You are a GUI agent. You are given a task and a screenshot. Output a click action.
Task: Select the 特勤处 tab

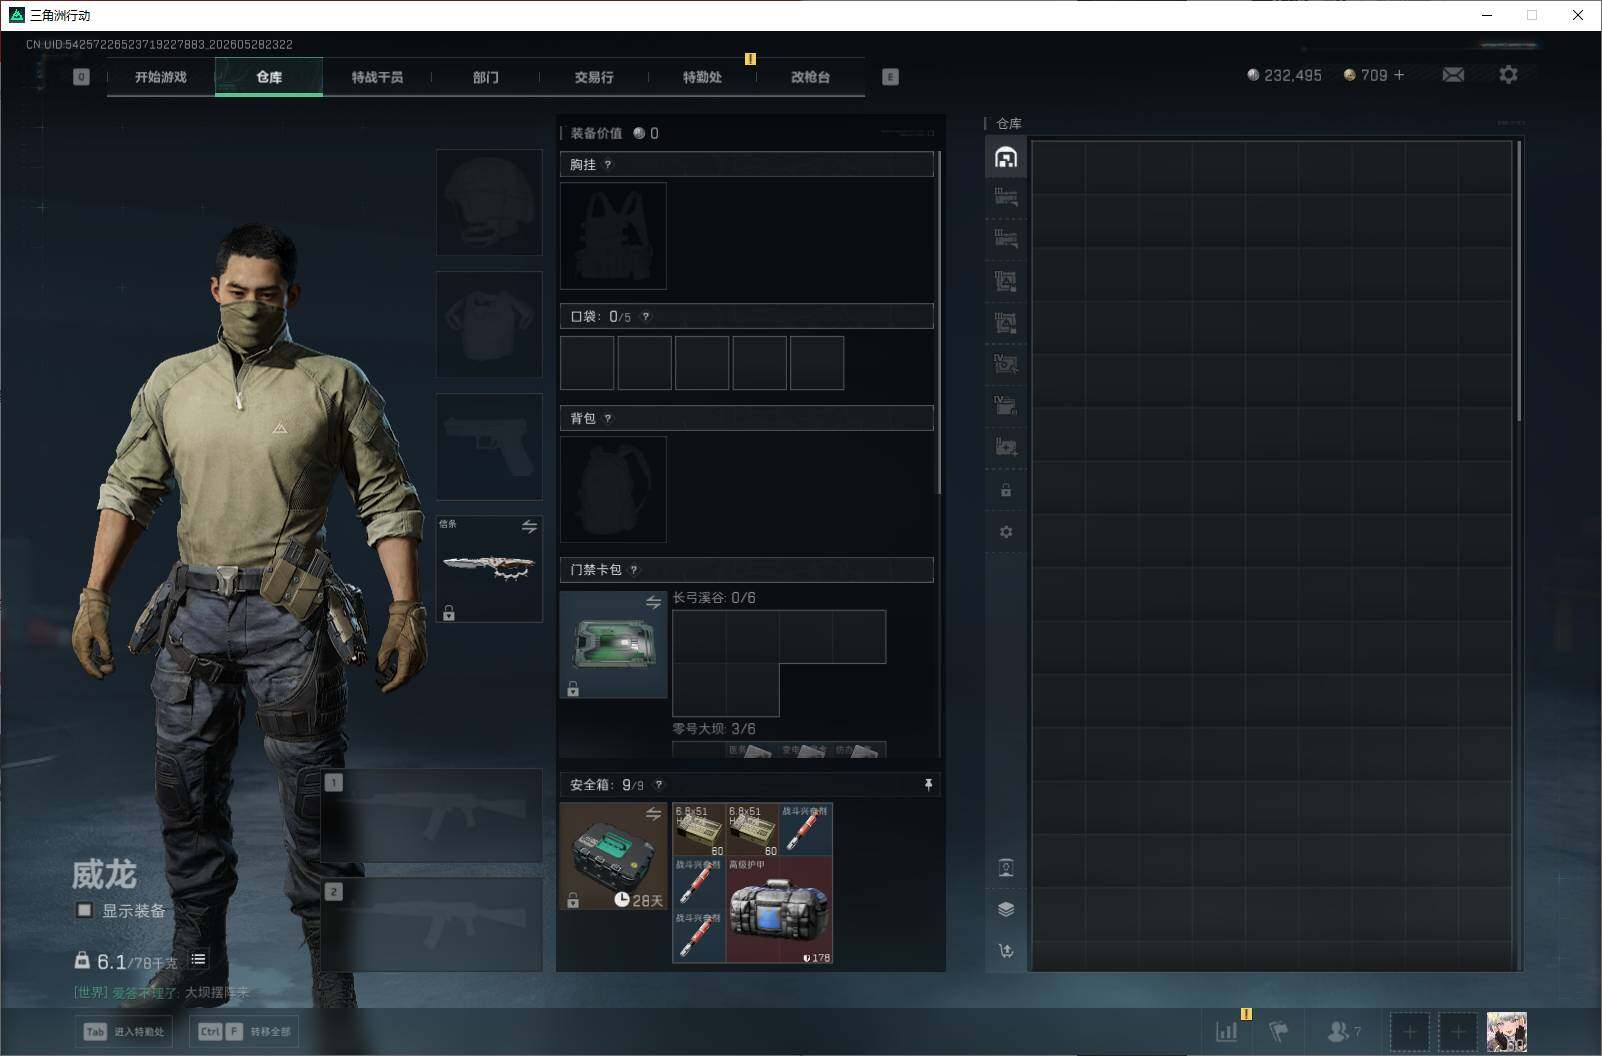click(x=702, y=77)
